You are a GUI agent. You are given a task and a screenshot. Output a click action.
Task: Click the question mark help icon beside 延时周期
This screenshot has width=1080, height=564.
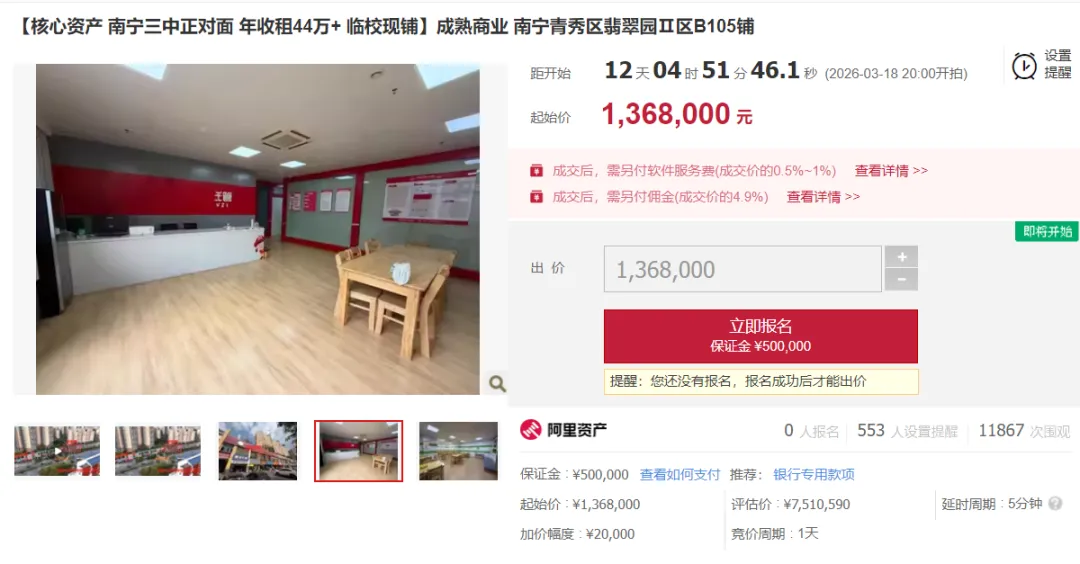tap(1055, 503)
